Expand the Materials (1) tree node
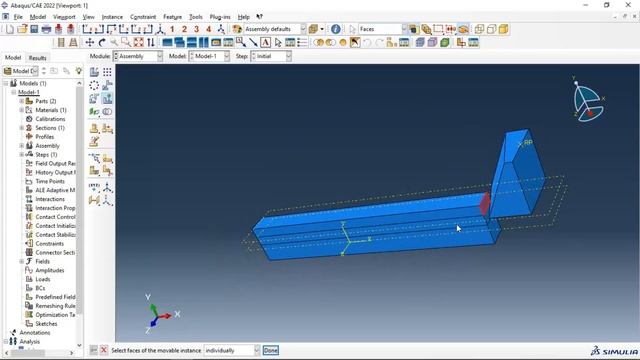 22,110
